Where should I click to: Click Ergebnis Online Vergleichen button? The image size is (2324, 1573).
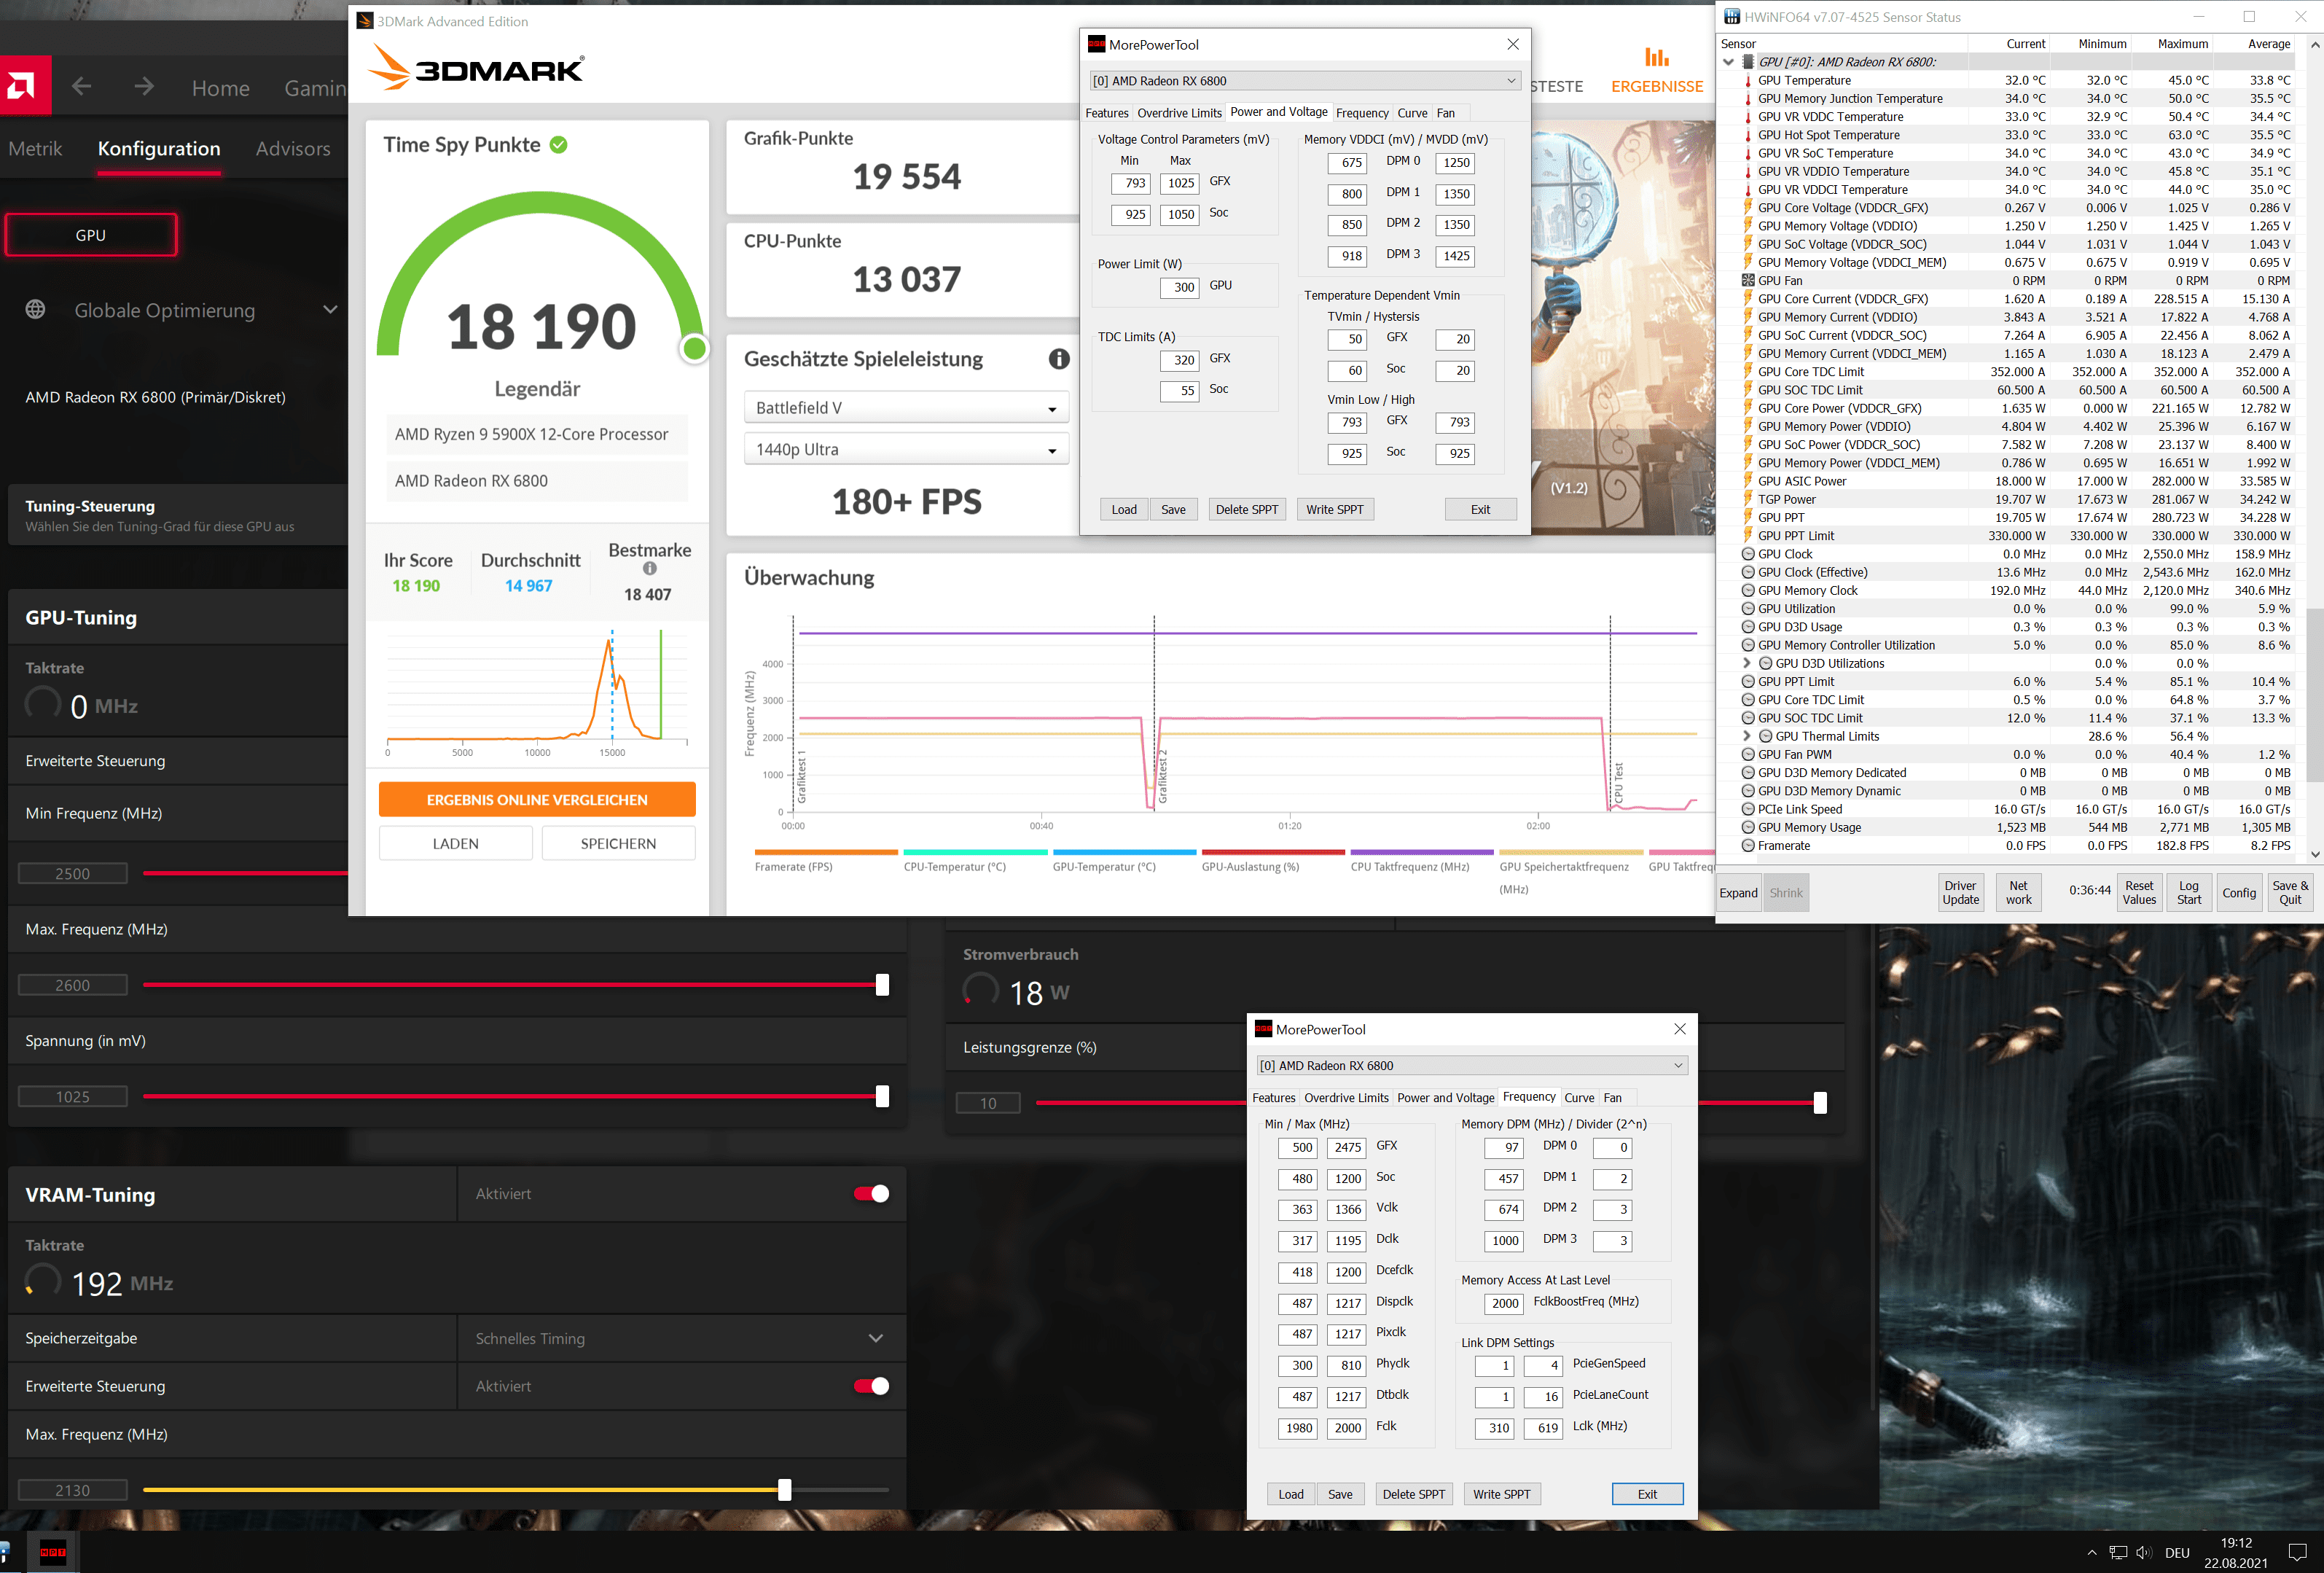tap(537, 800)
